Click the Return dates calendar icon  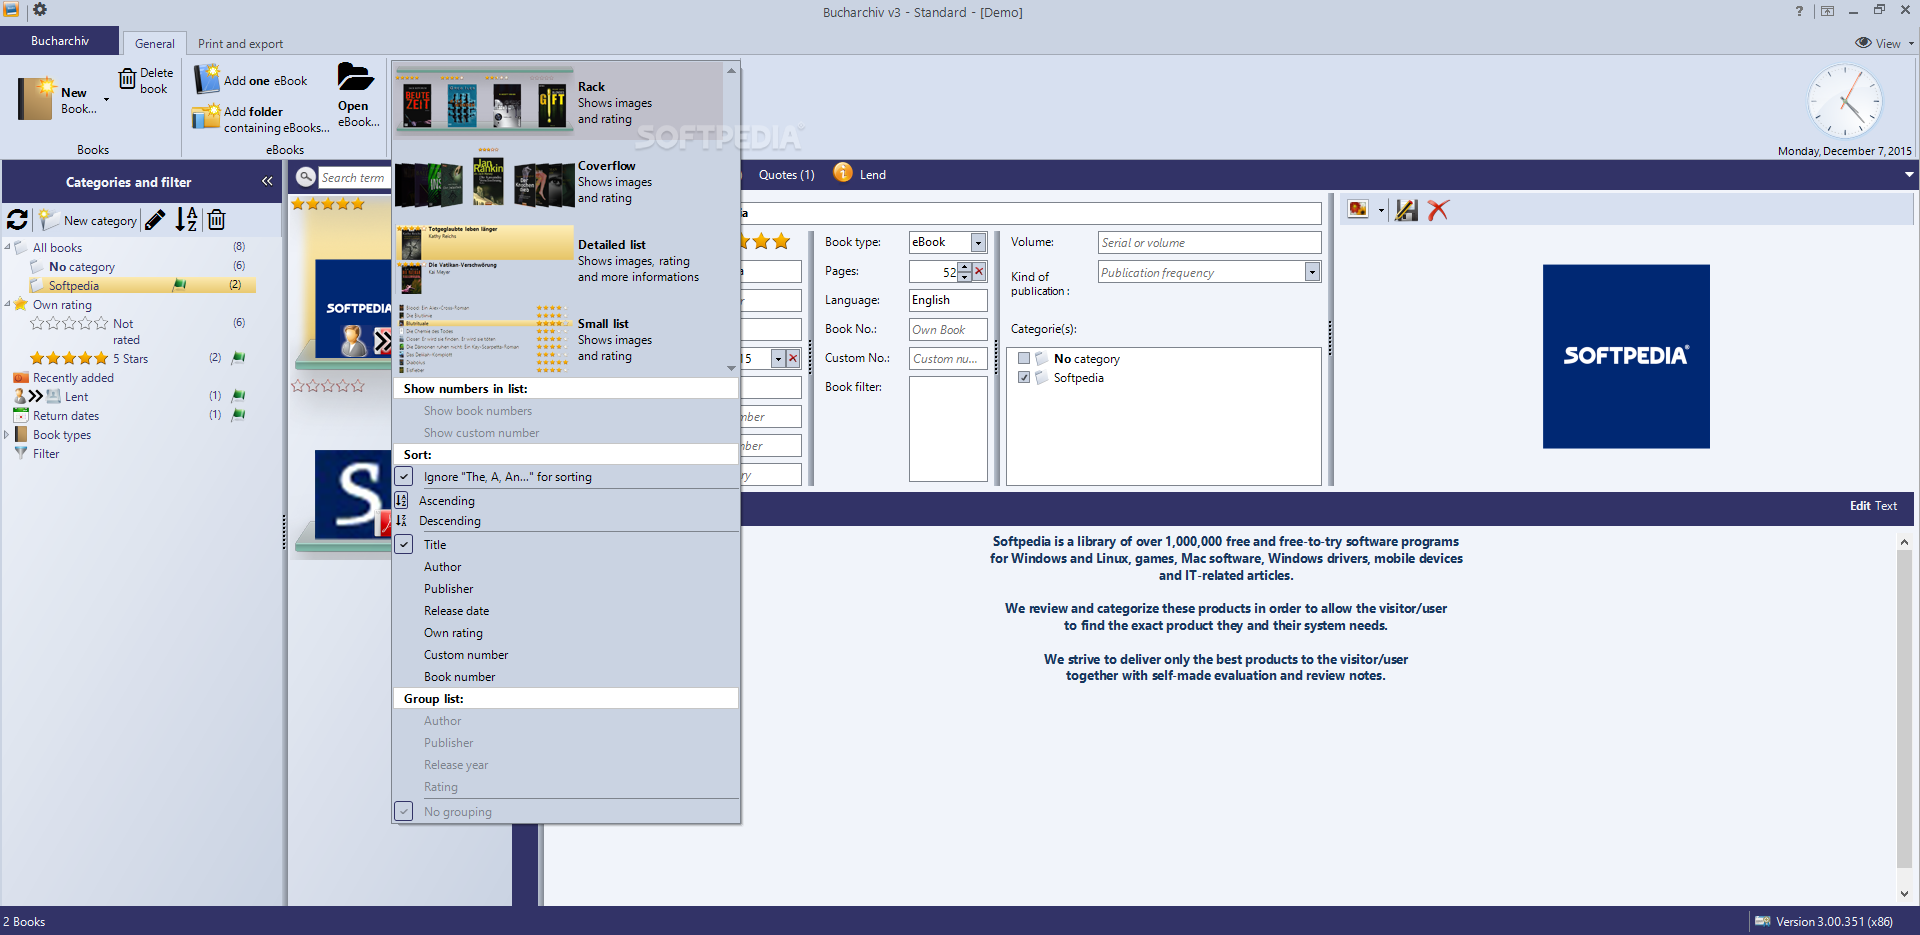pos(21,415)
